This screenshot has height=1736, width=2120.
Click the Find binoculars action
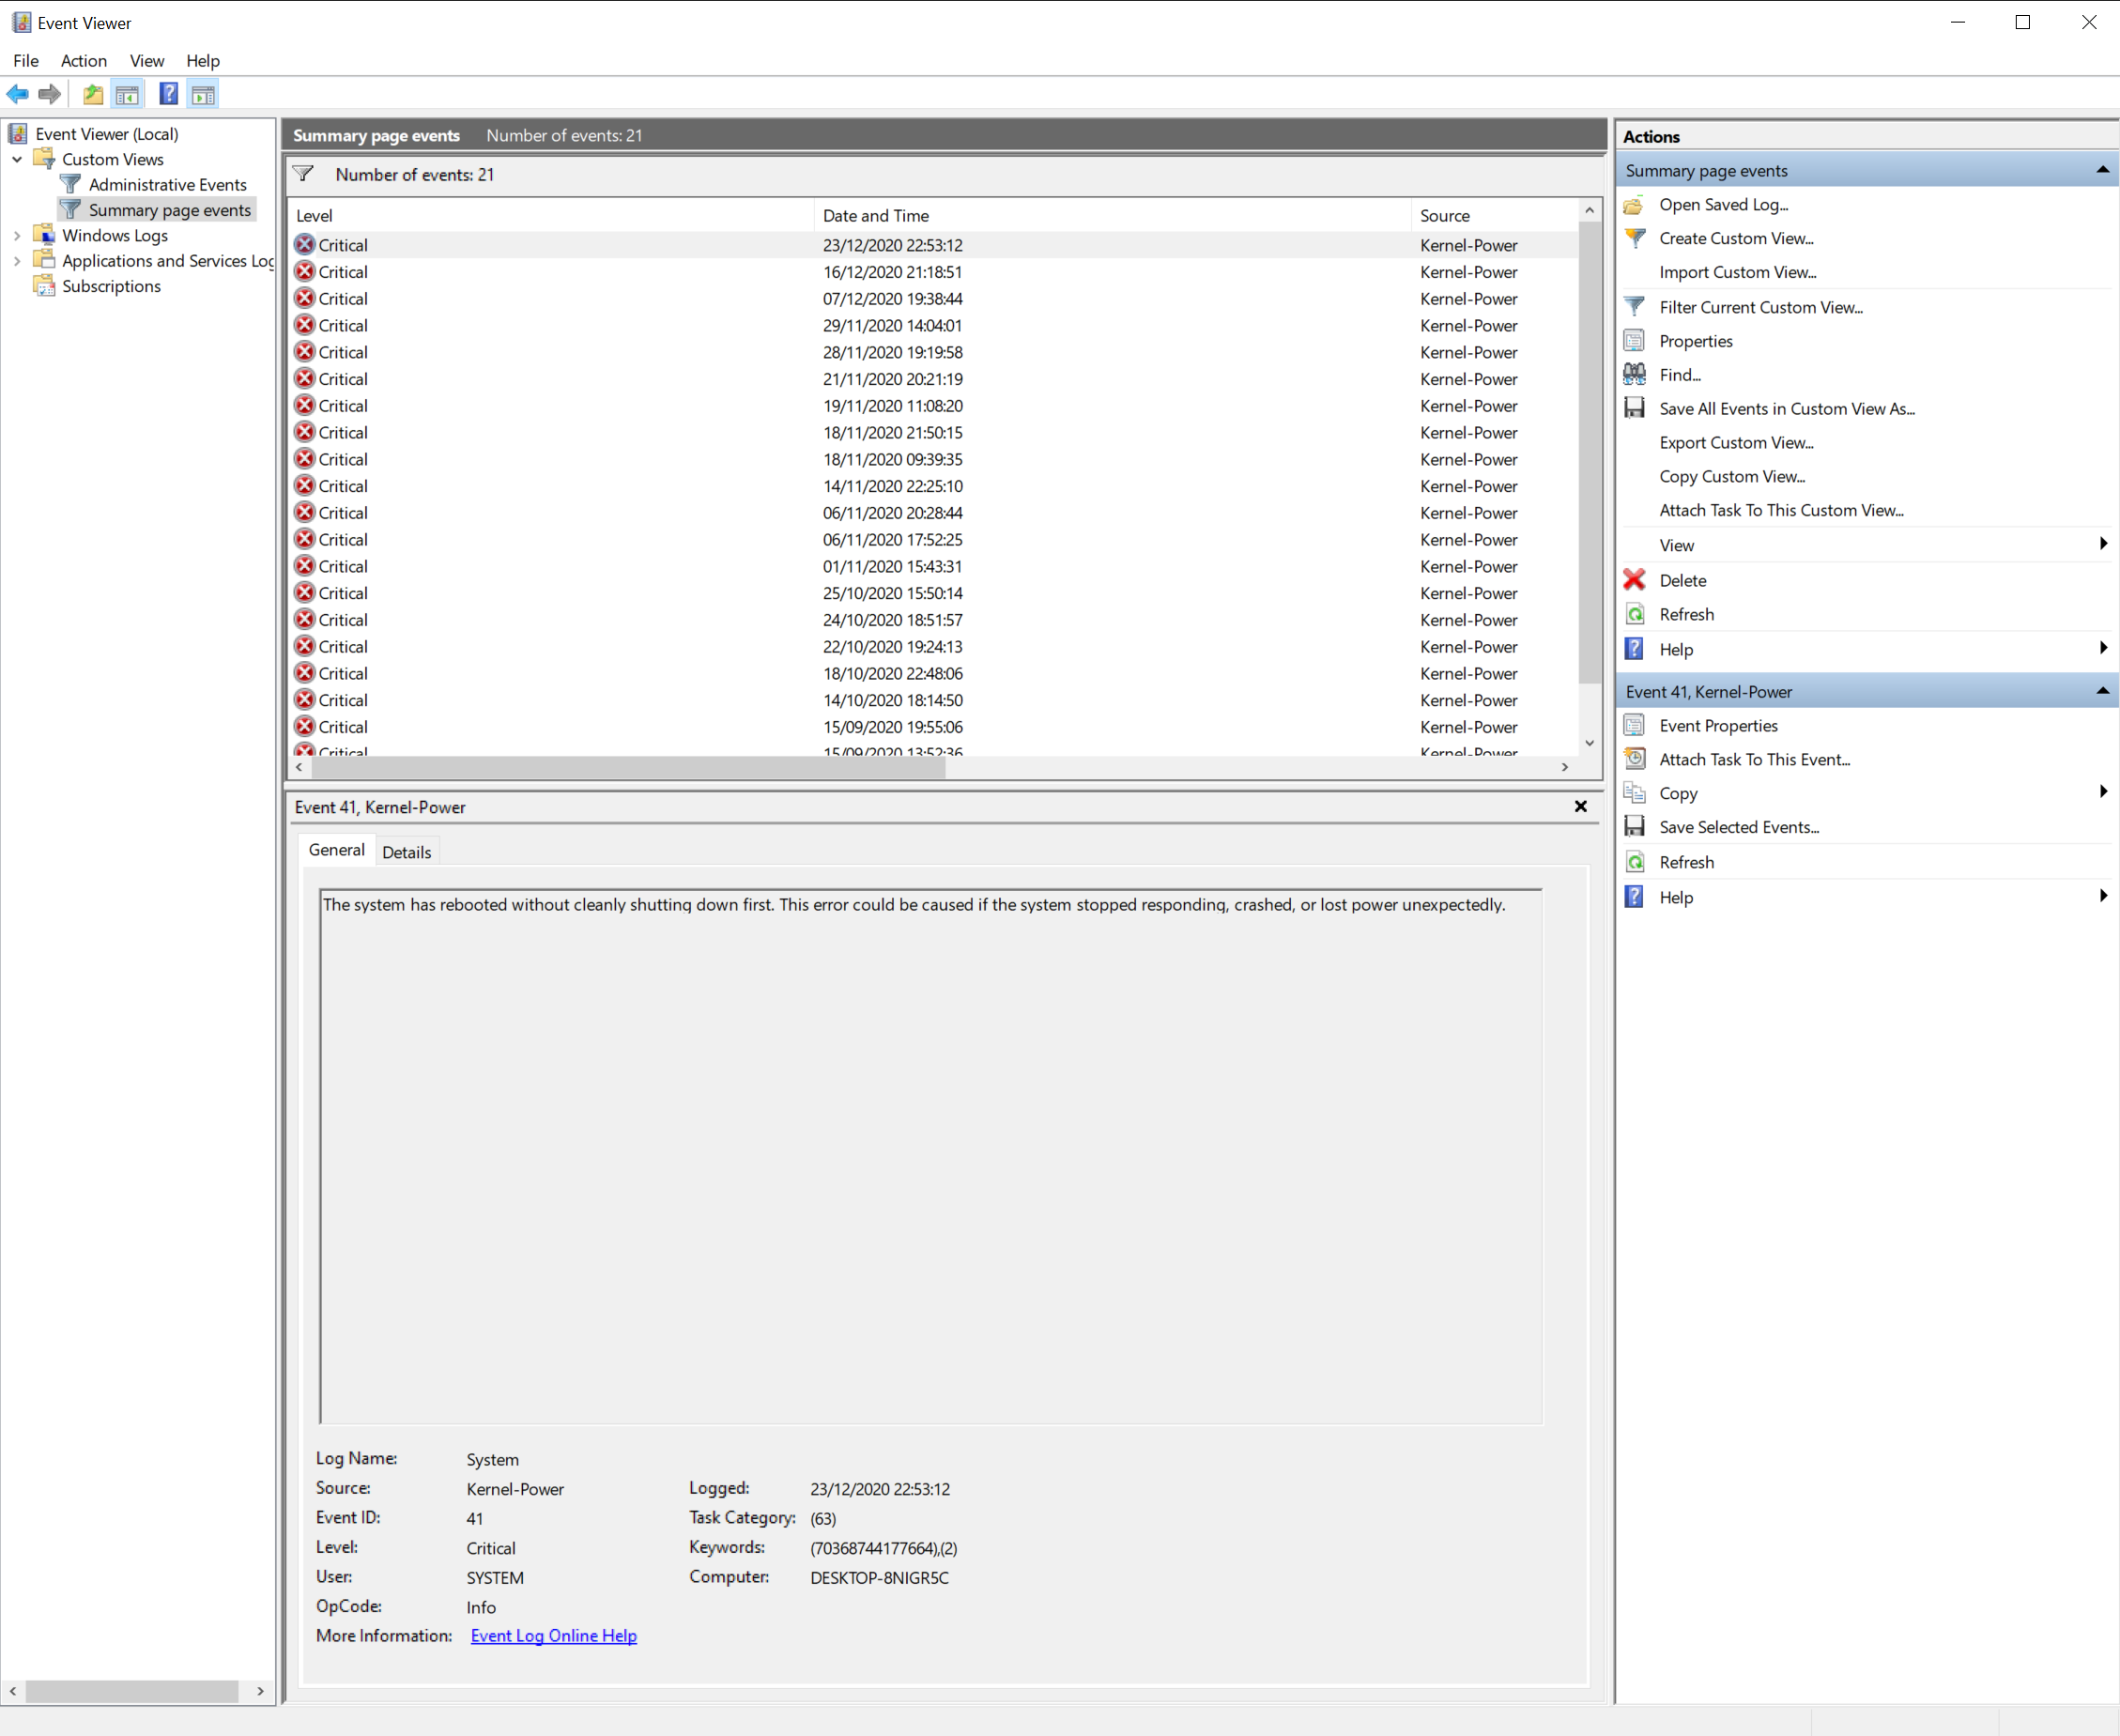(x=1679, y=375)
